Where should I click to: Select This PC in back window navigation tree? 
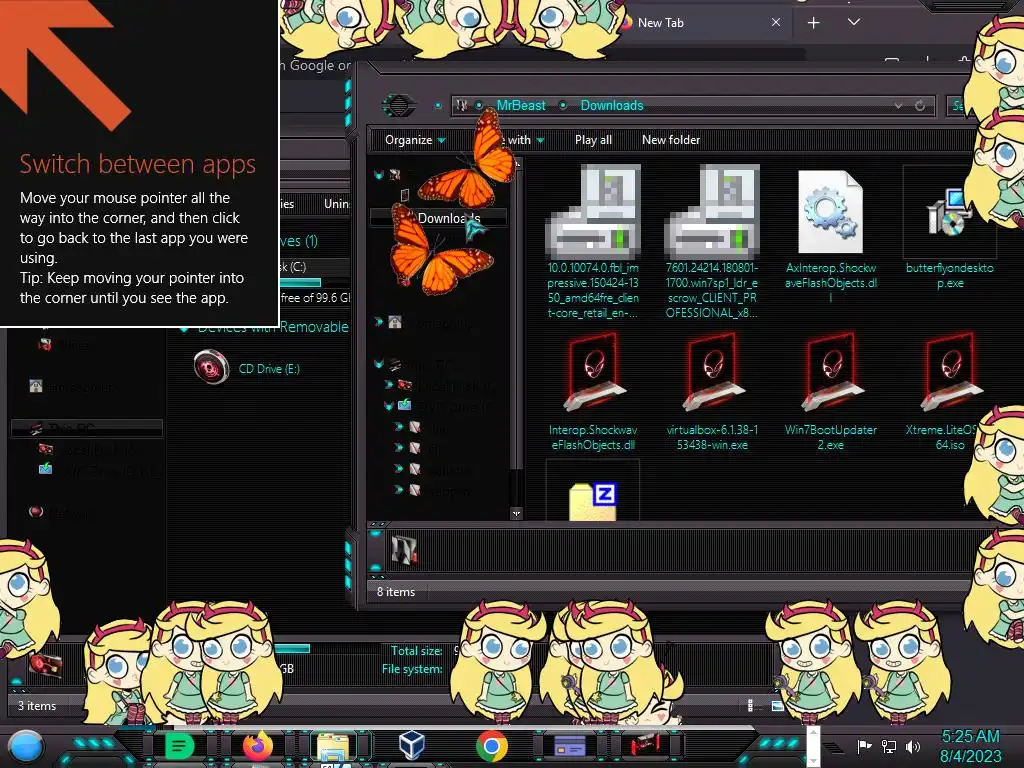click(86, 428)
